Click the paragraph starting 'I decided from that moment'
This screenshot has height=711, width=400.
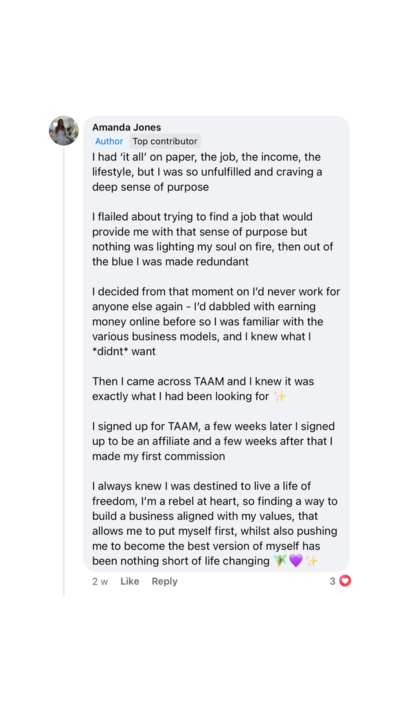216,321
